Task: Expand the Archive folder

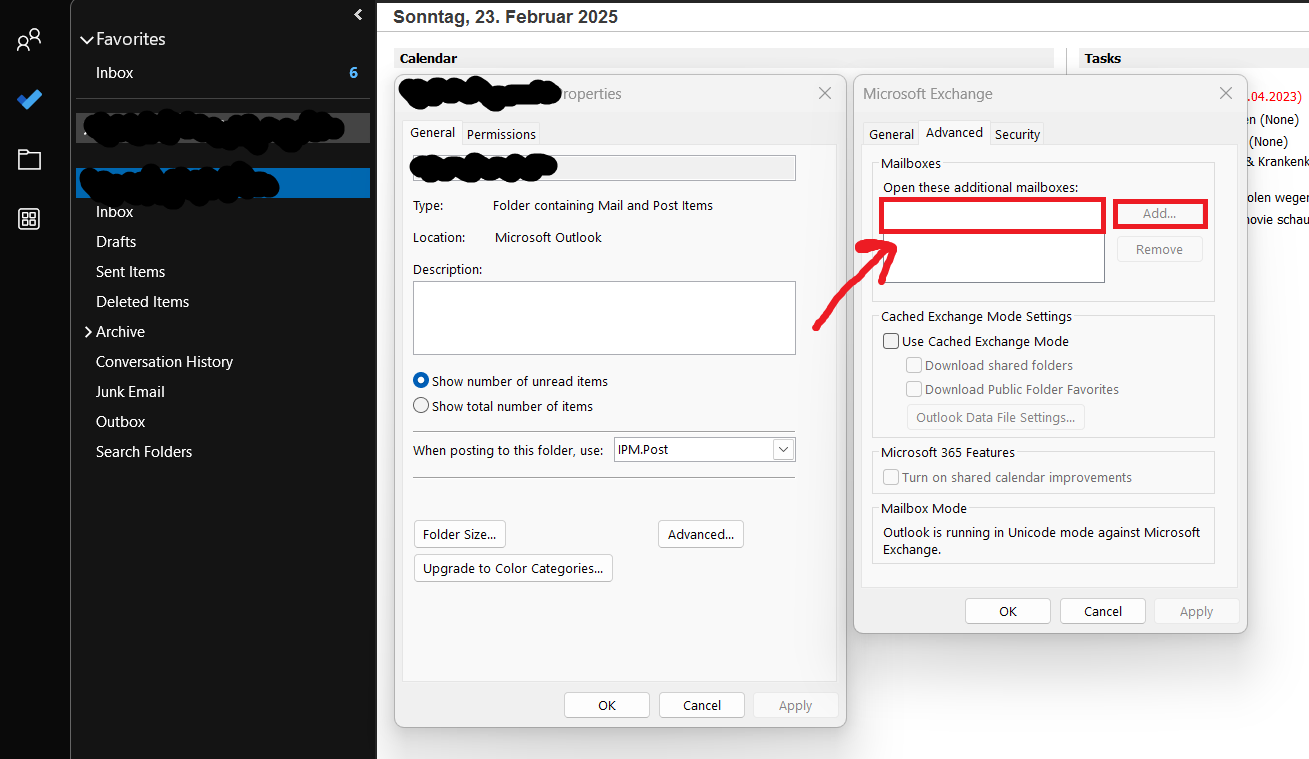Action: coord(87,331)
